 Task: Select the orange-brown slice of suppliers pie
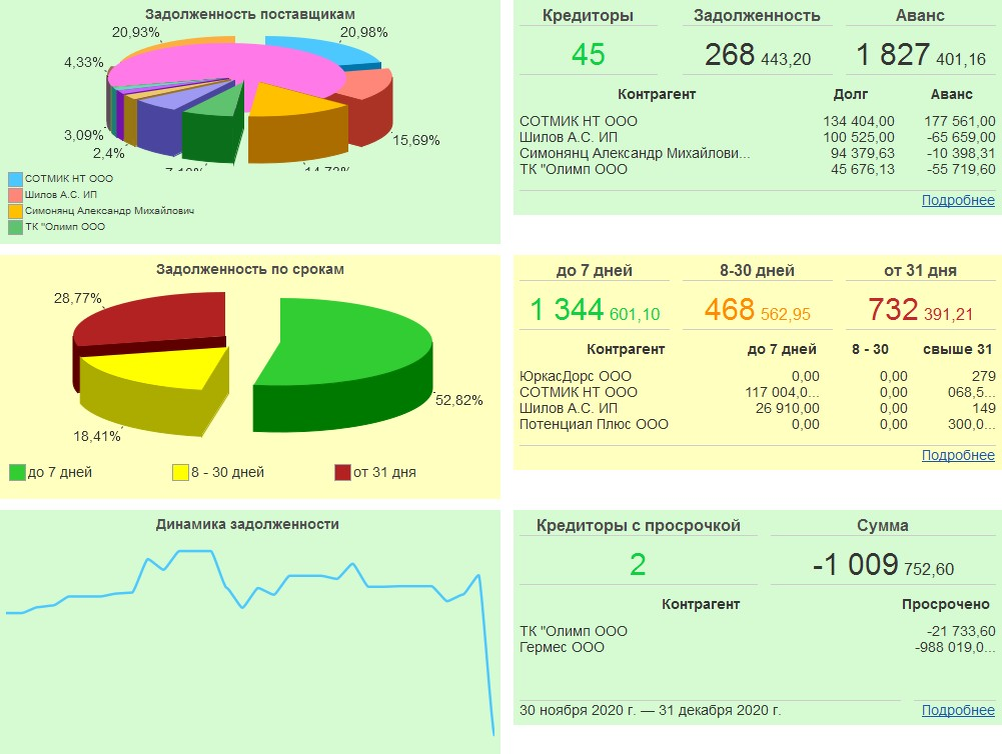pos(297,125)
